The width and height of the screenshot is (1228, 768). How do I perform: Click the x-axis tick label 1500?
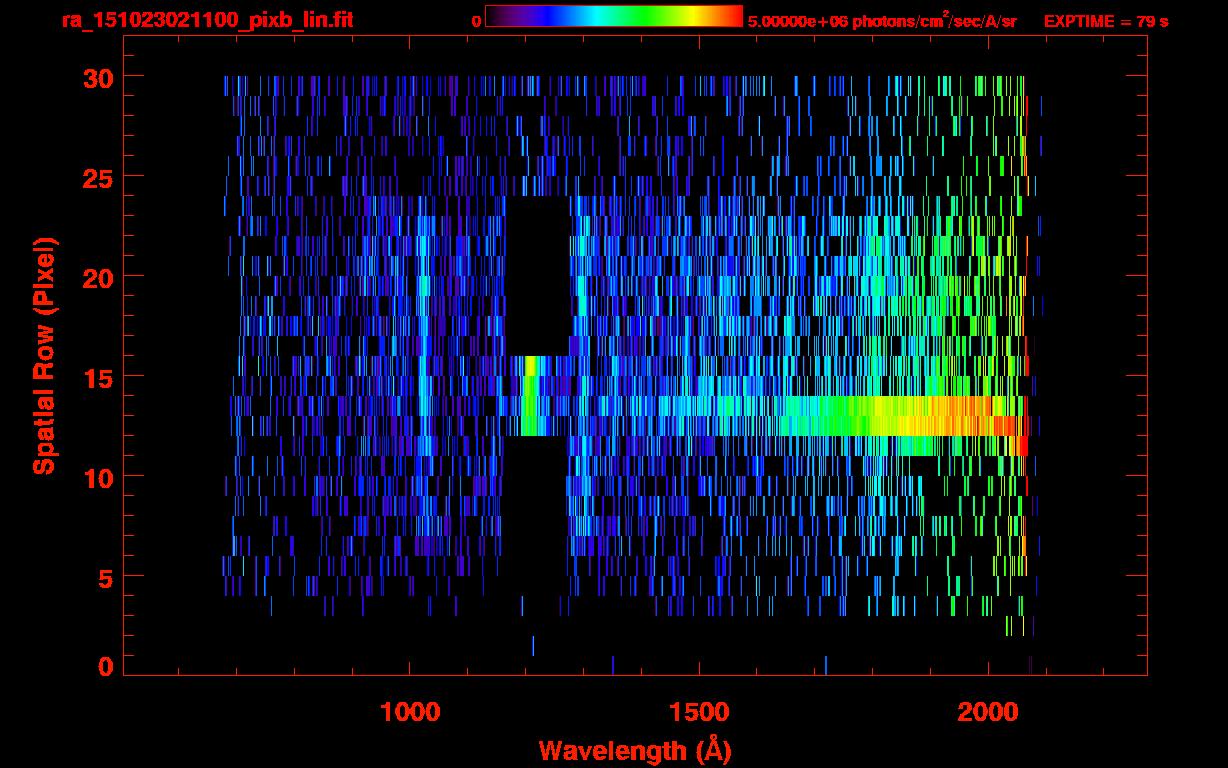(x=699, y=712)
